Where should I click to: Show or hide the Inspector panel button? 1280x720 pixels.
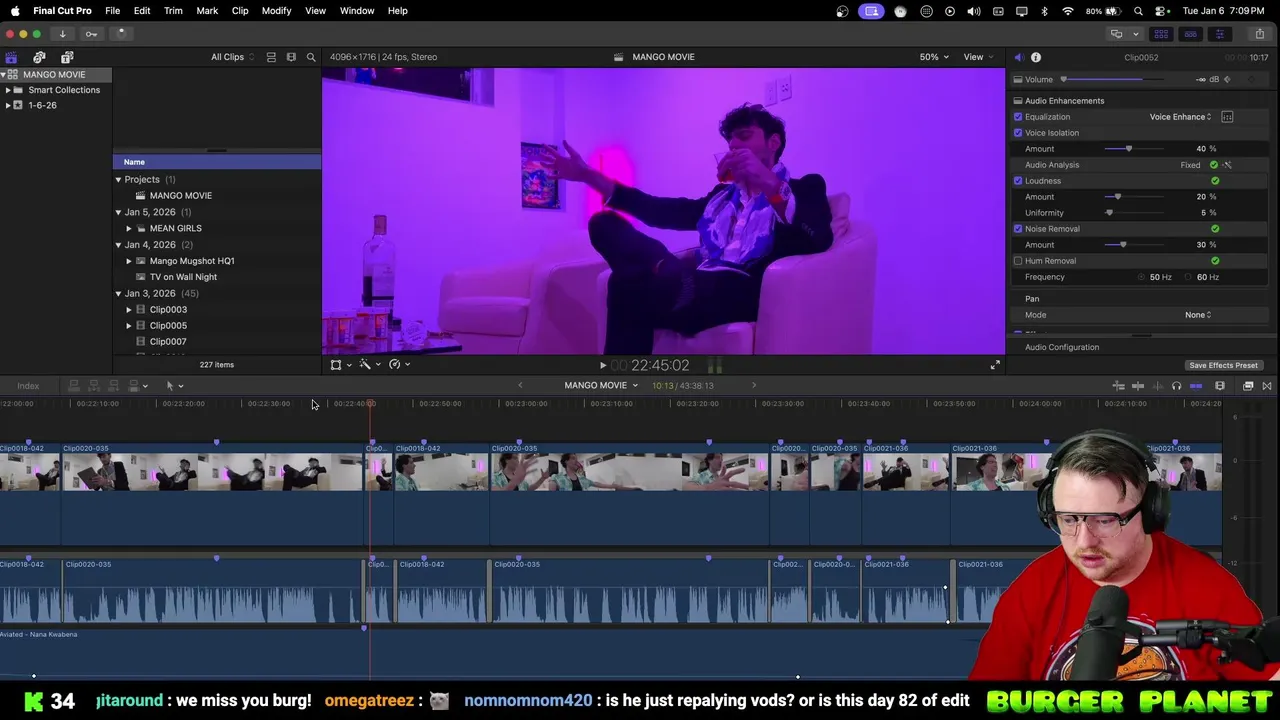(1219, 34)
